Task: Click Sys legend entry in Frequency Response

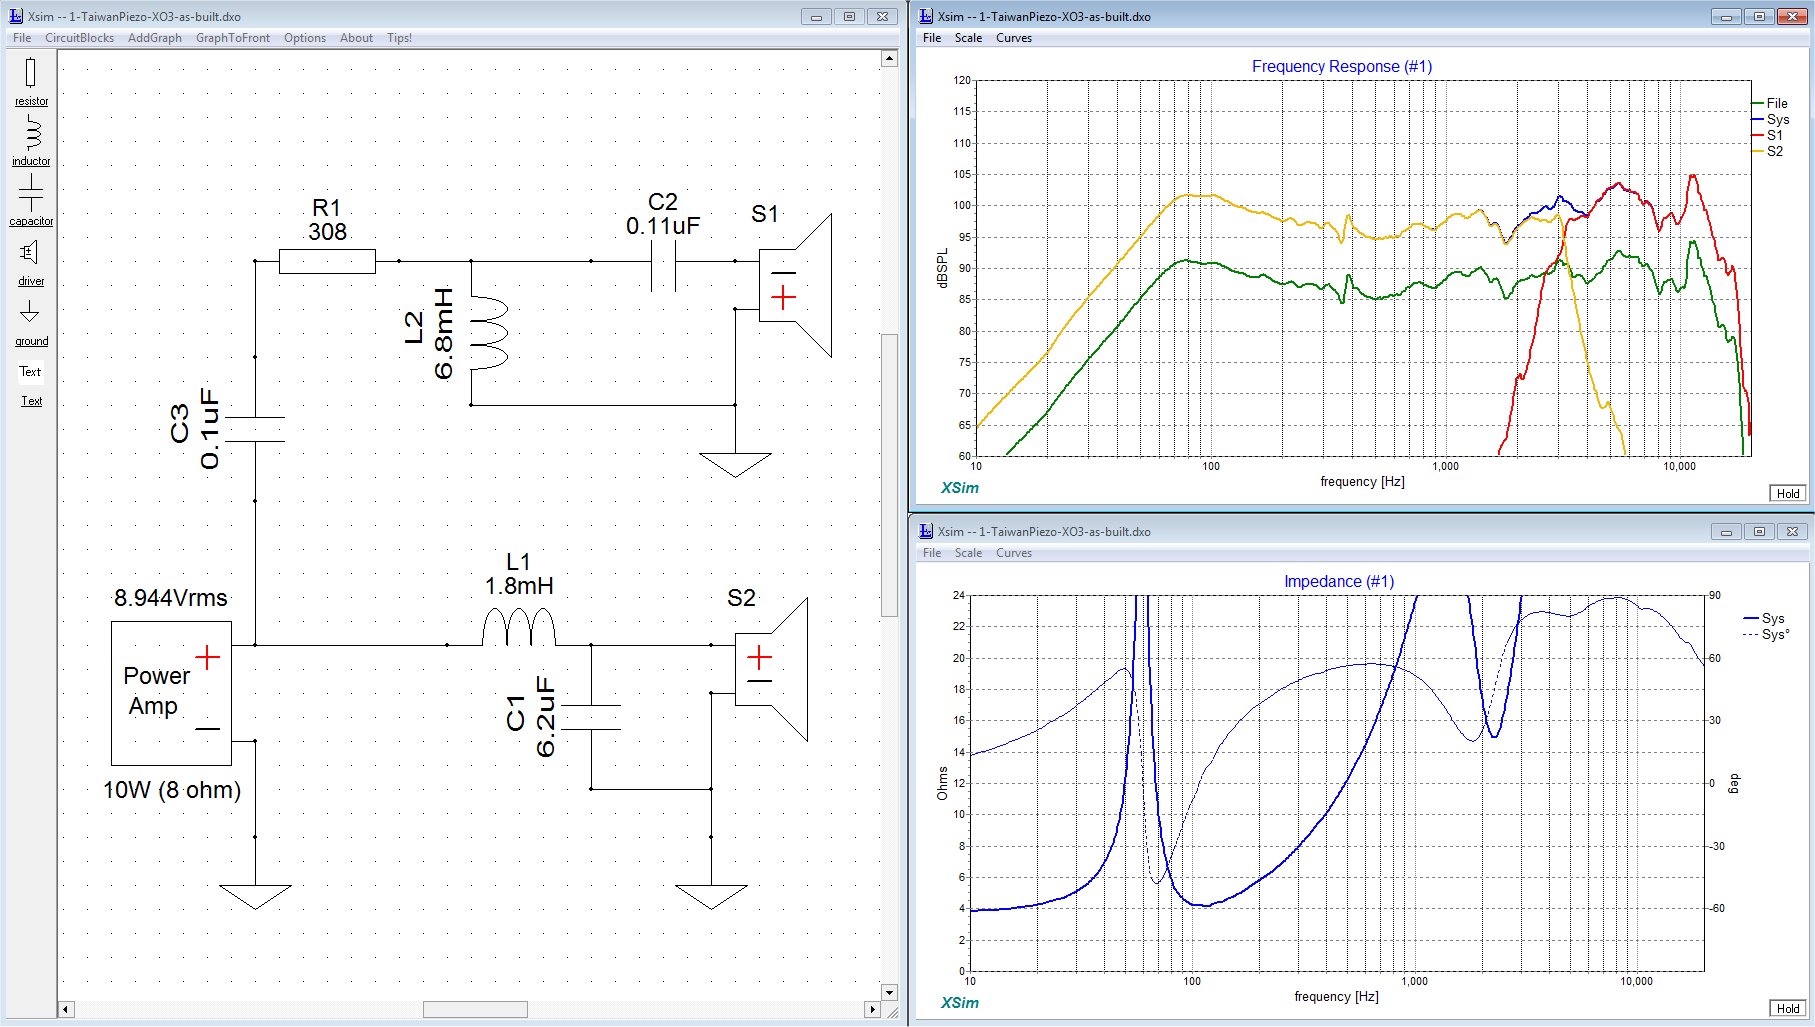Action: (1771, 119)
